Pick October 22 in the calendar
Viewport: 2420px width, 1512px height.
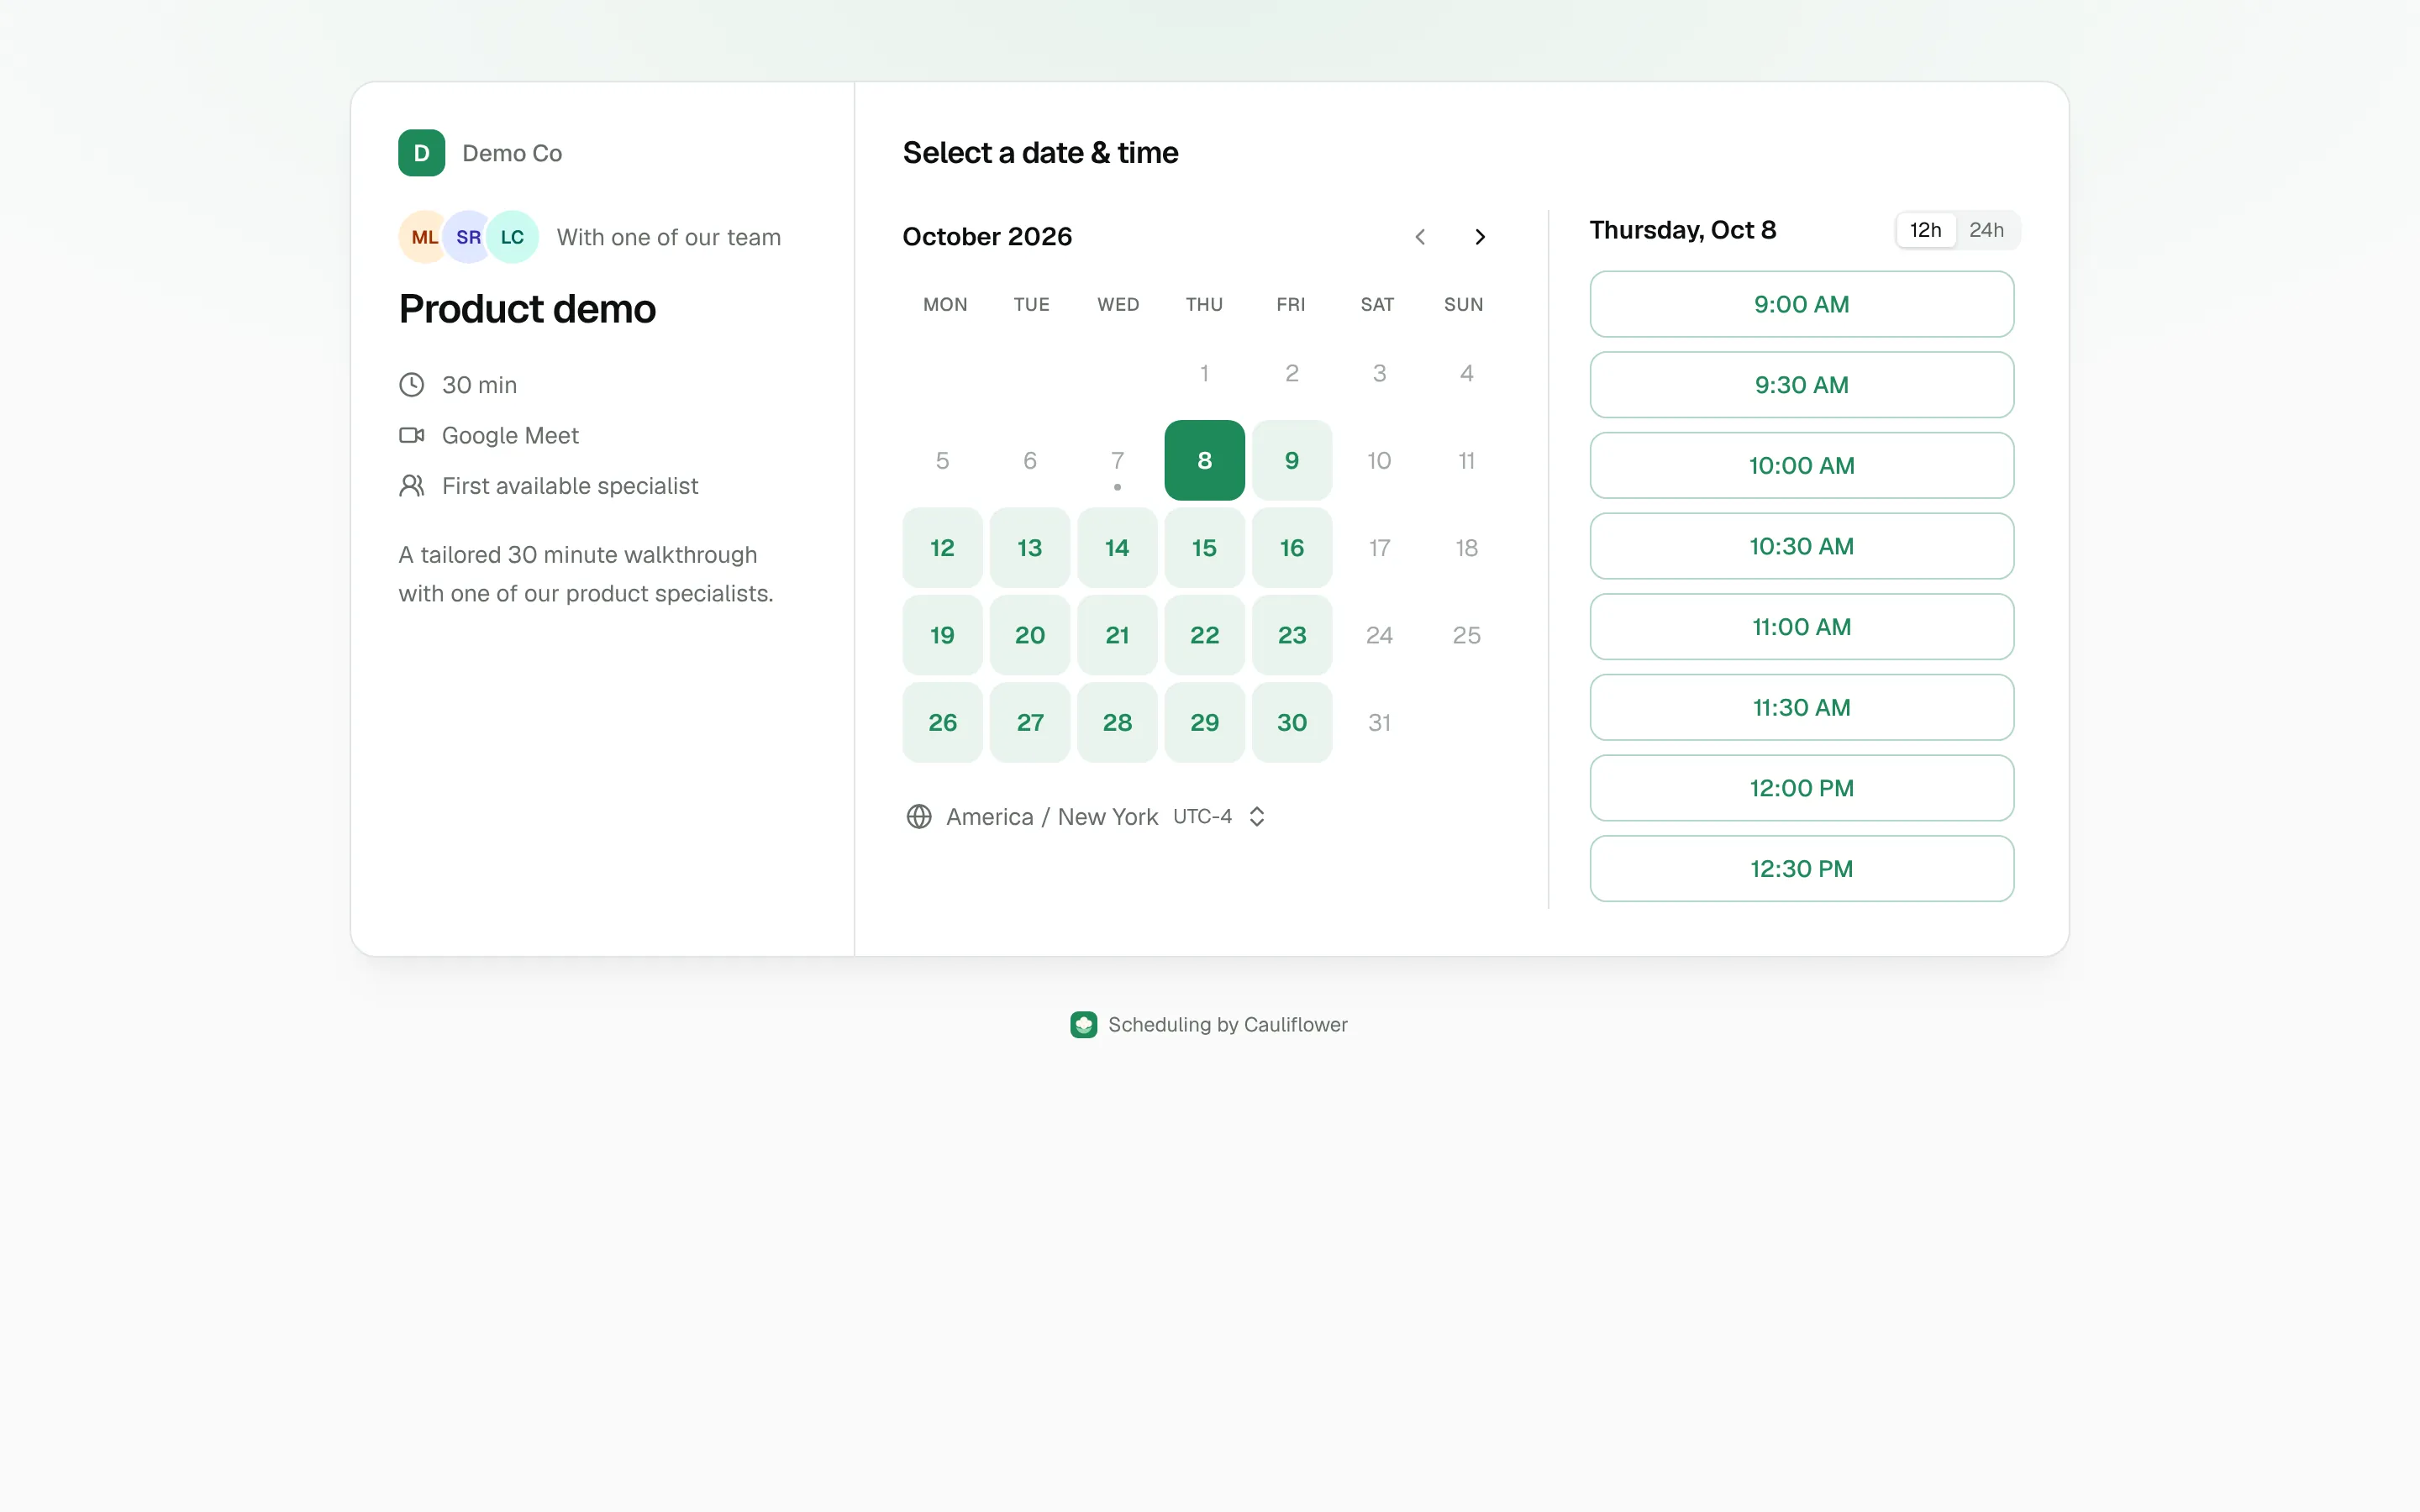(1204, 635)
